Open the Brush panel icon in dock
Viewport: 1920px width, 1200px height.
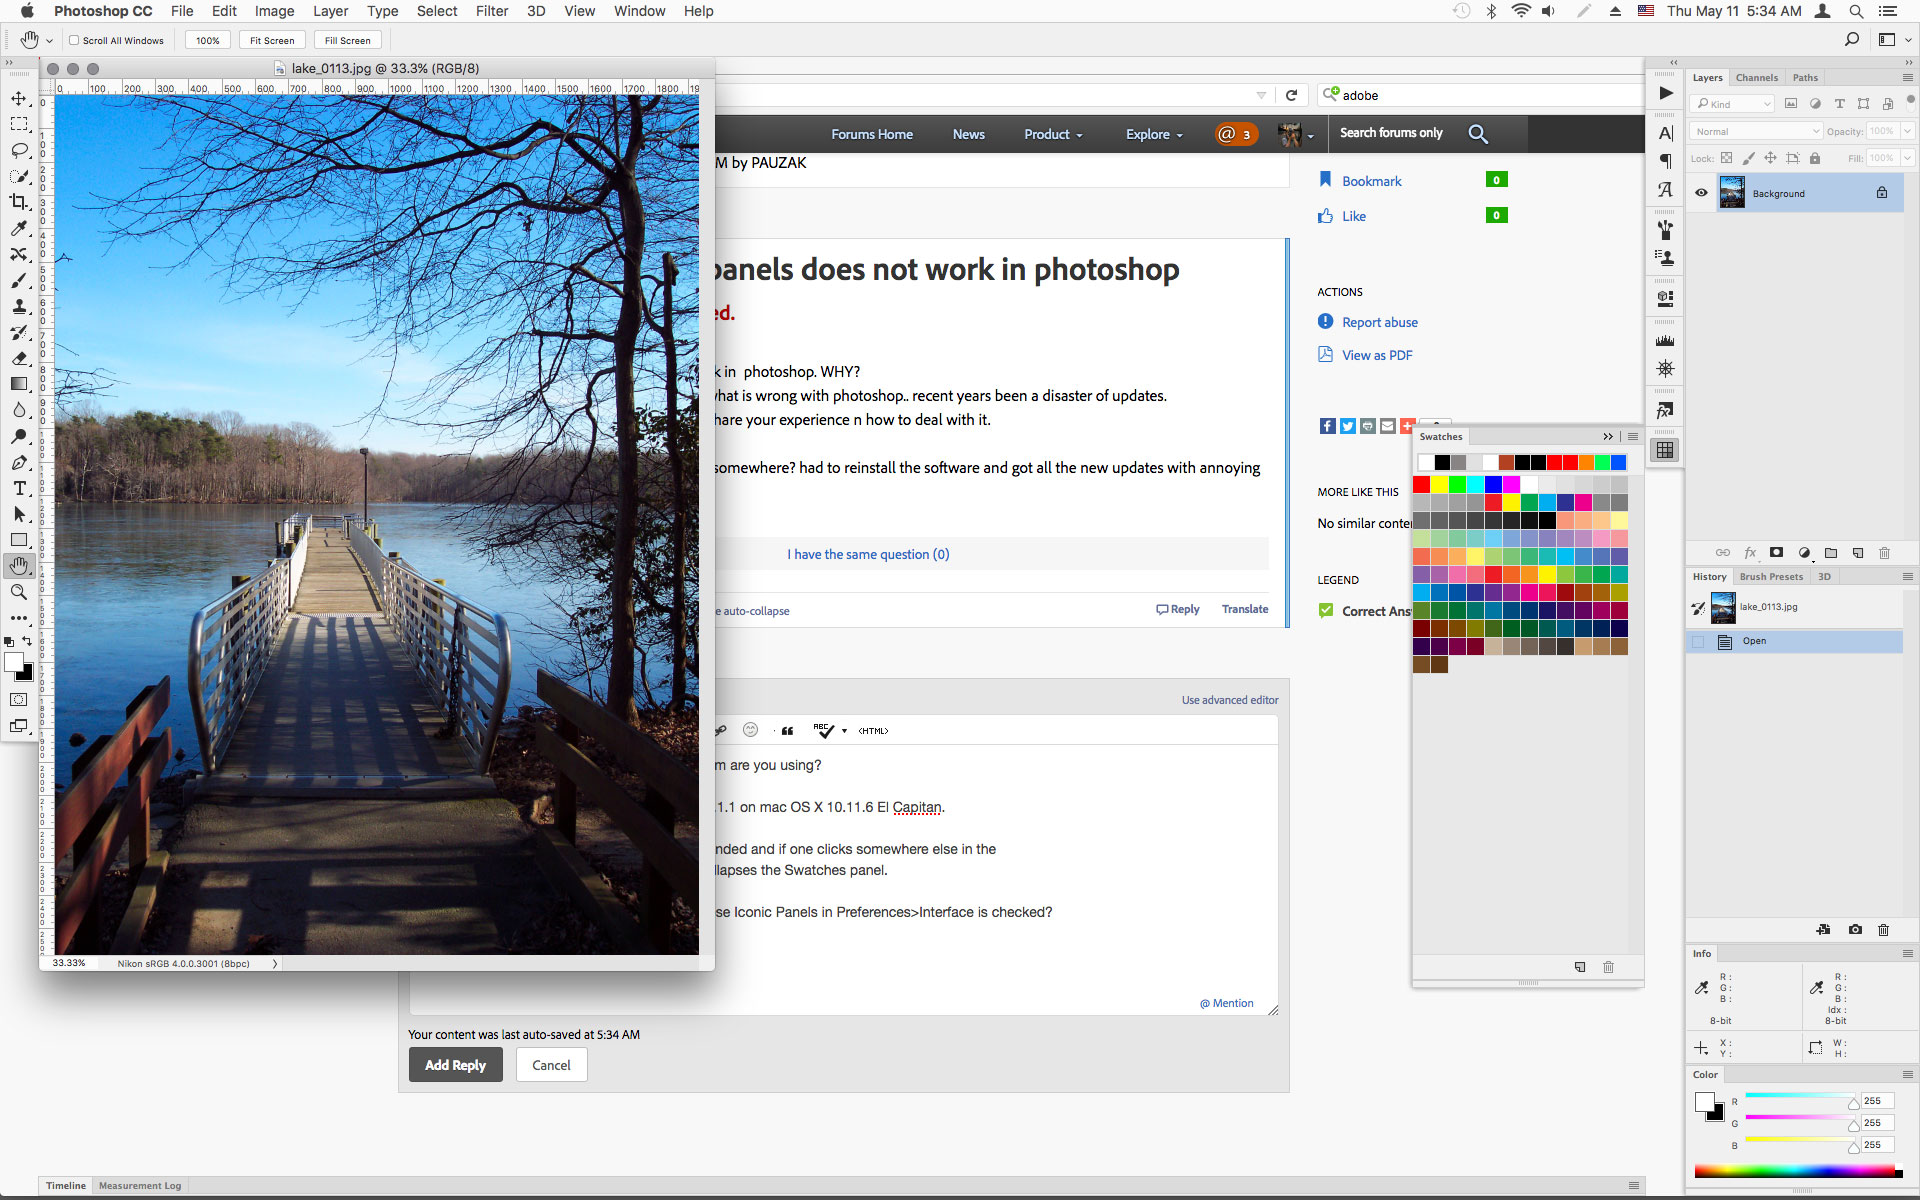pos(1665,229)
